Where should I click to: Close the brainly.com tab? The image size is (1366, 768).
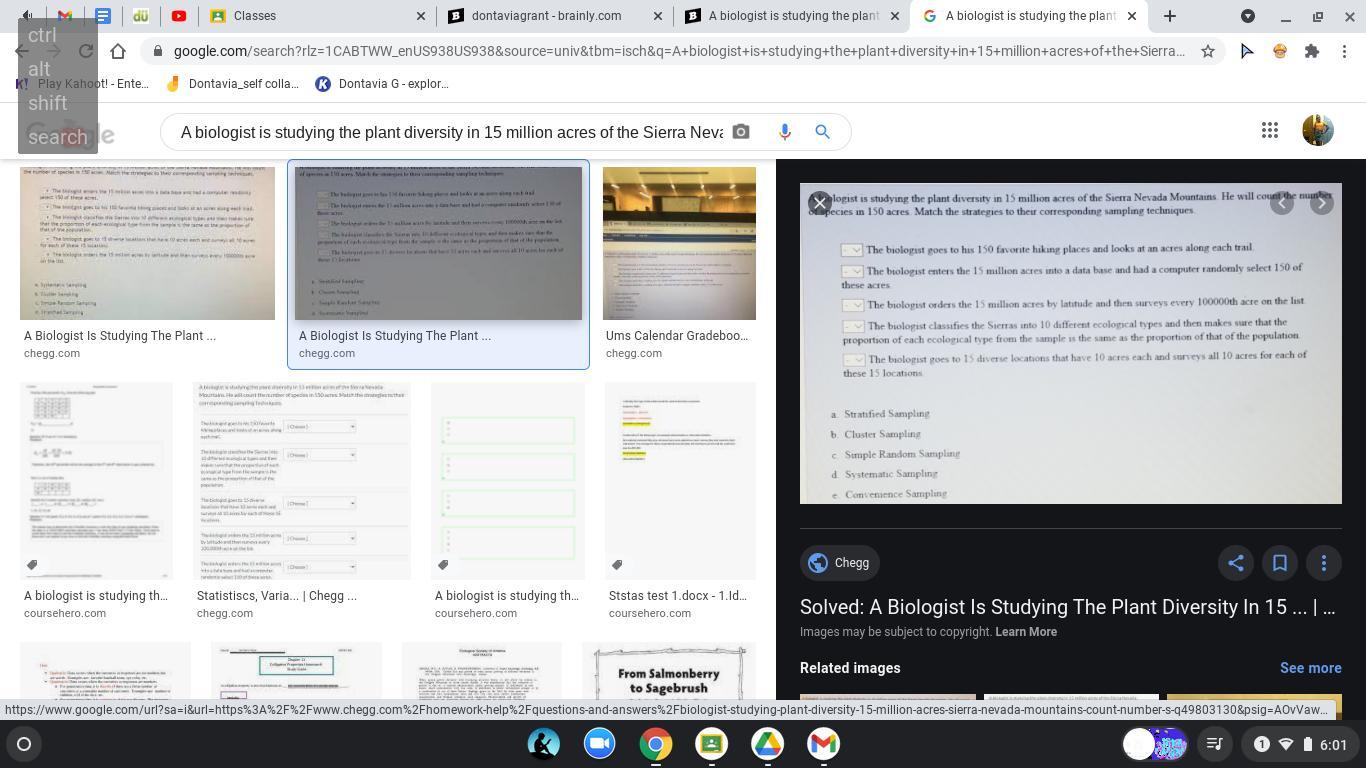657,16
